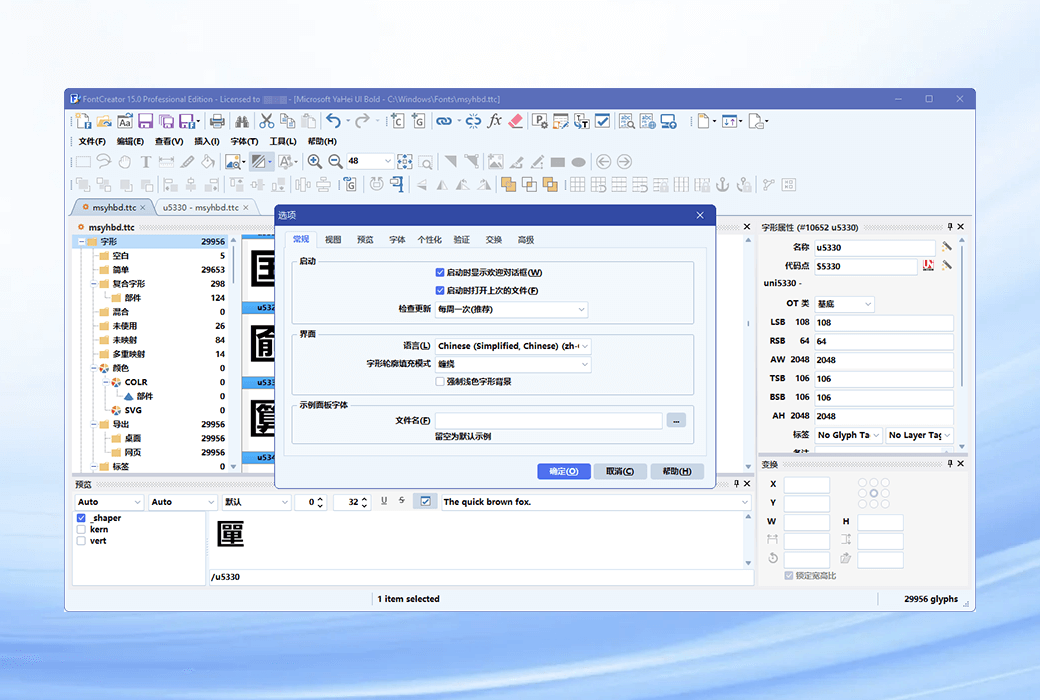
Task: Open the No Glyph Tag dropdown
Action: pyautogui.click(x=848, y=435)
